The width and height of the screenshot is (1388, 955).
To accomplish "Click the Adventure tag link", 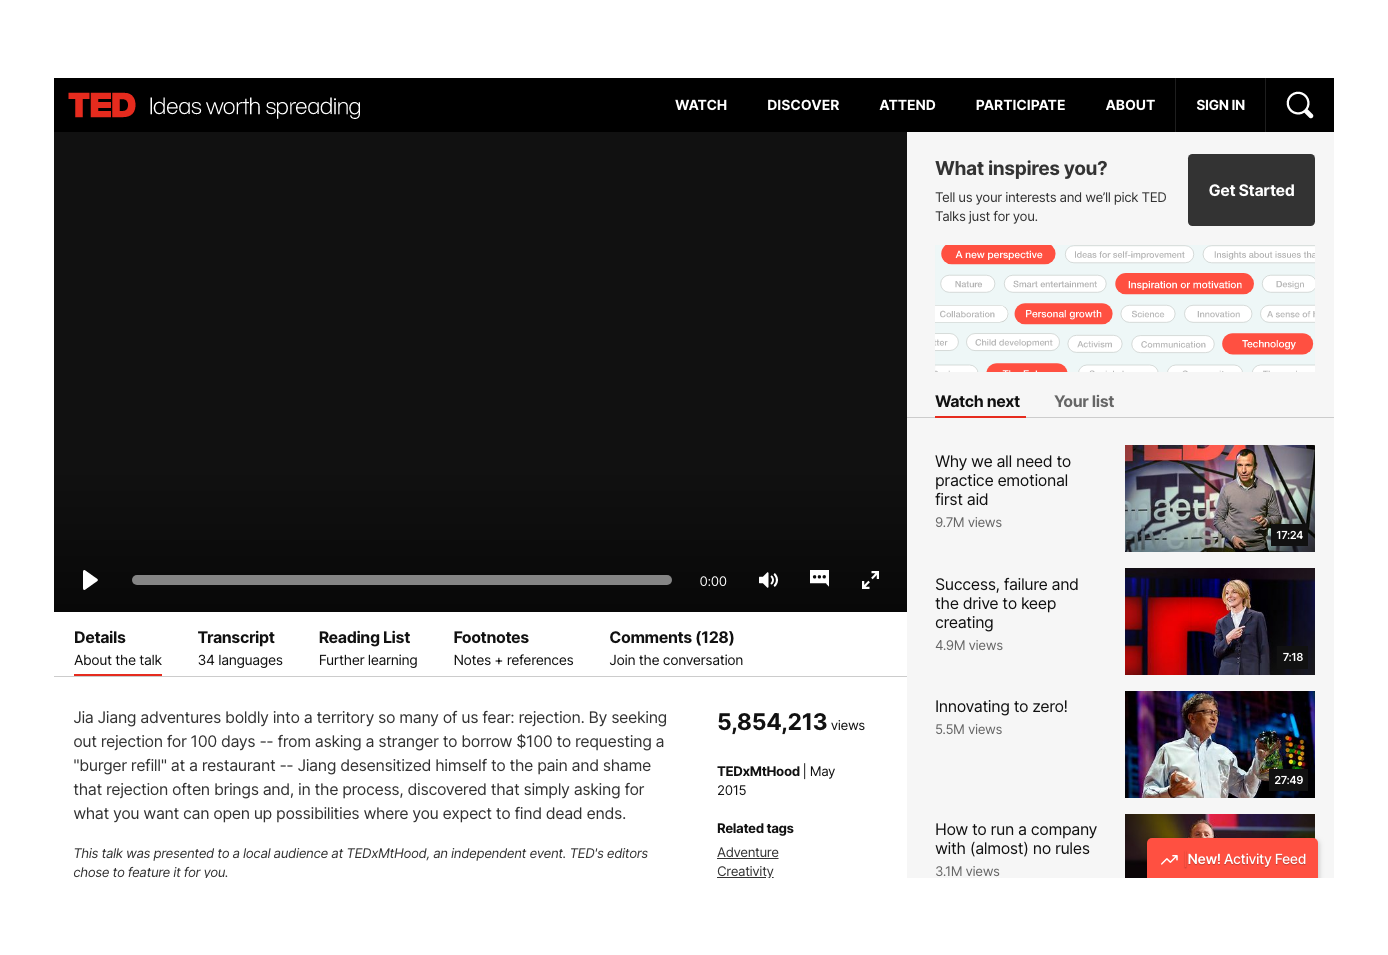I will pos(747,852).
